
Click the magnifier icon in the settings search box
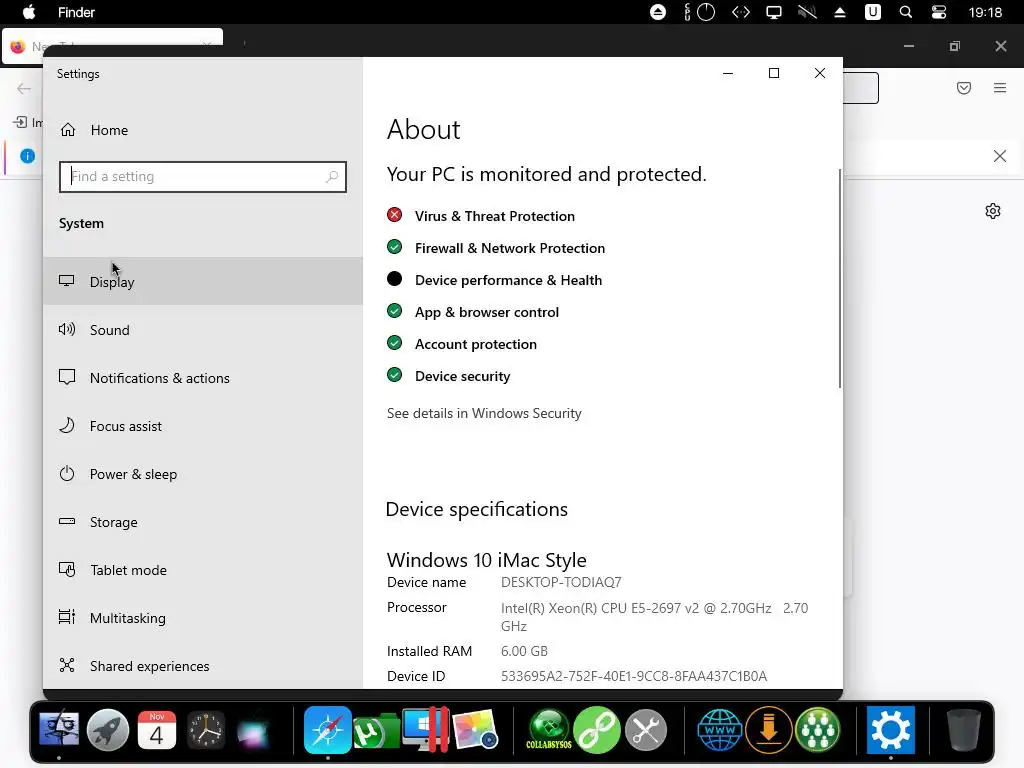[x=332, y=176]
